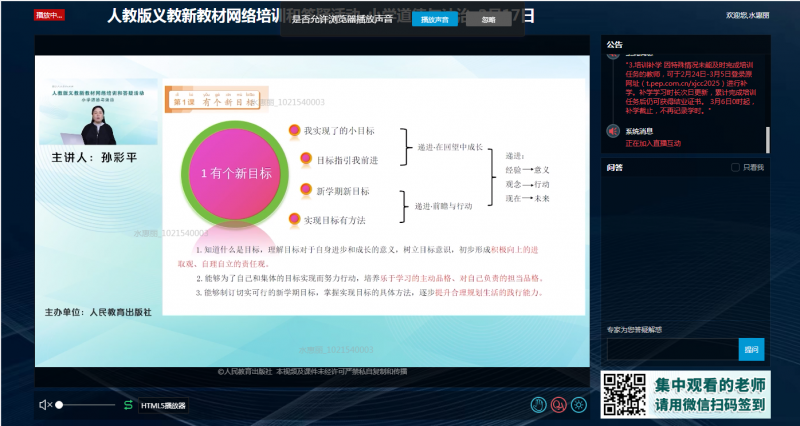Viewport: 800px width, 426px height.
Task: Click the 公告 panel header
Action: pos(615,45)
